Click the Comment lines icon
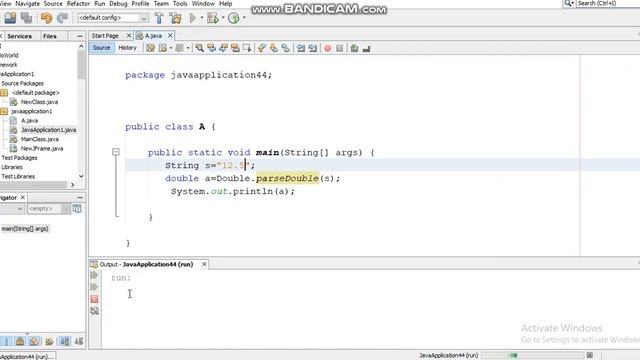Image resolution: width=640 pixels, height=360 pixels. coord(354,48)
